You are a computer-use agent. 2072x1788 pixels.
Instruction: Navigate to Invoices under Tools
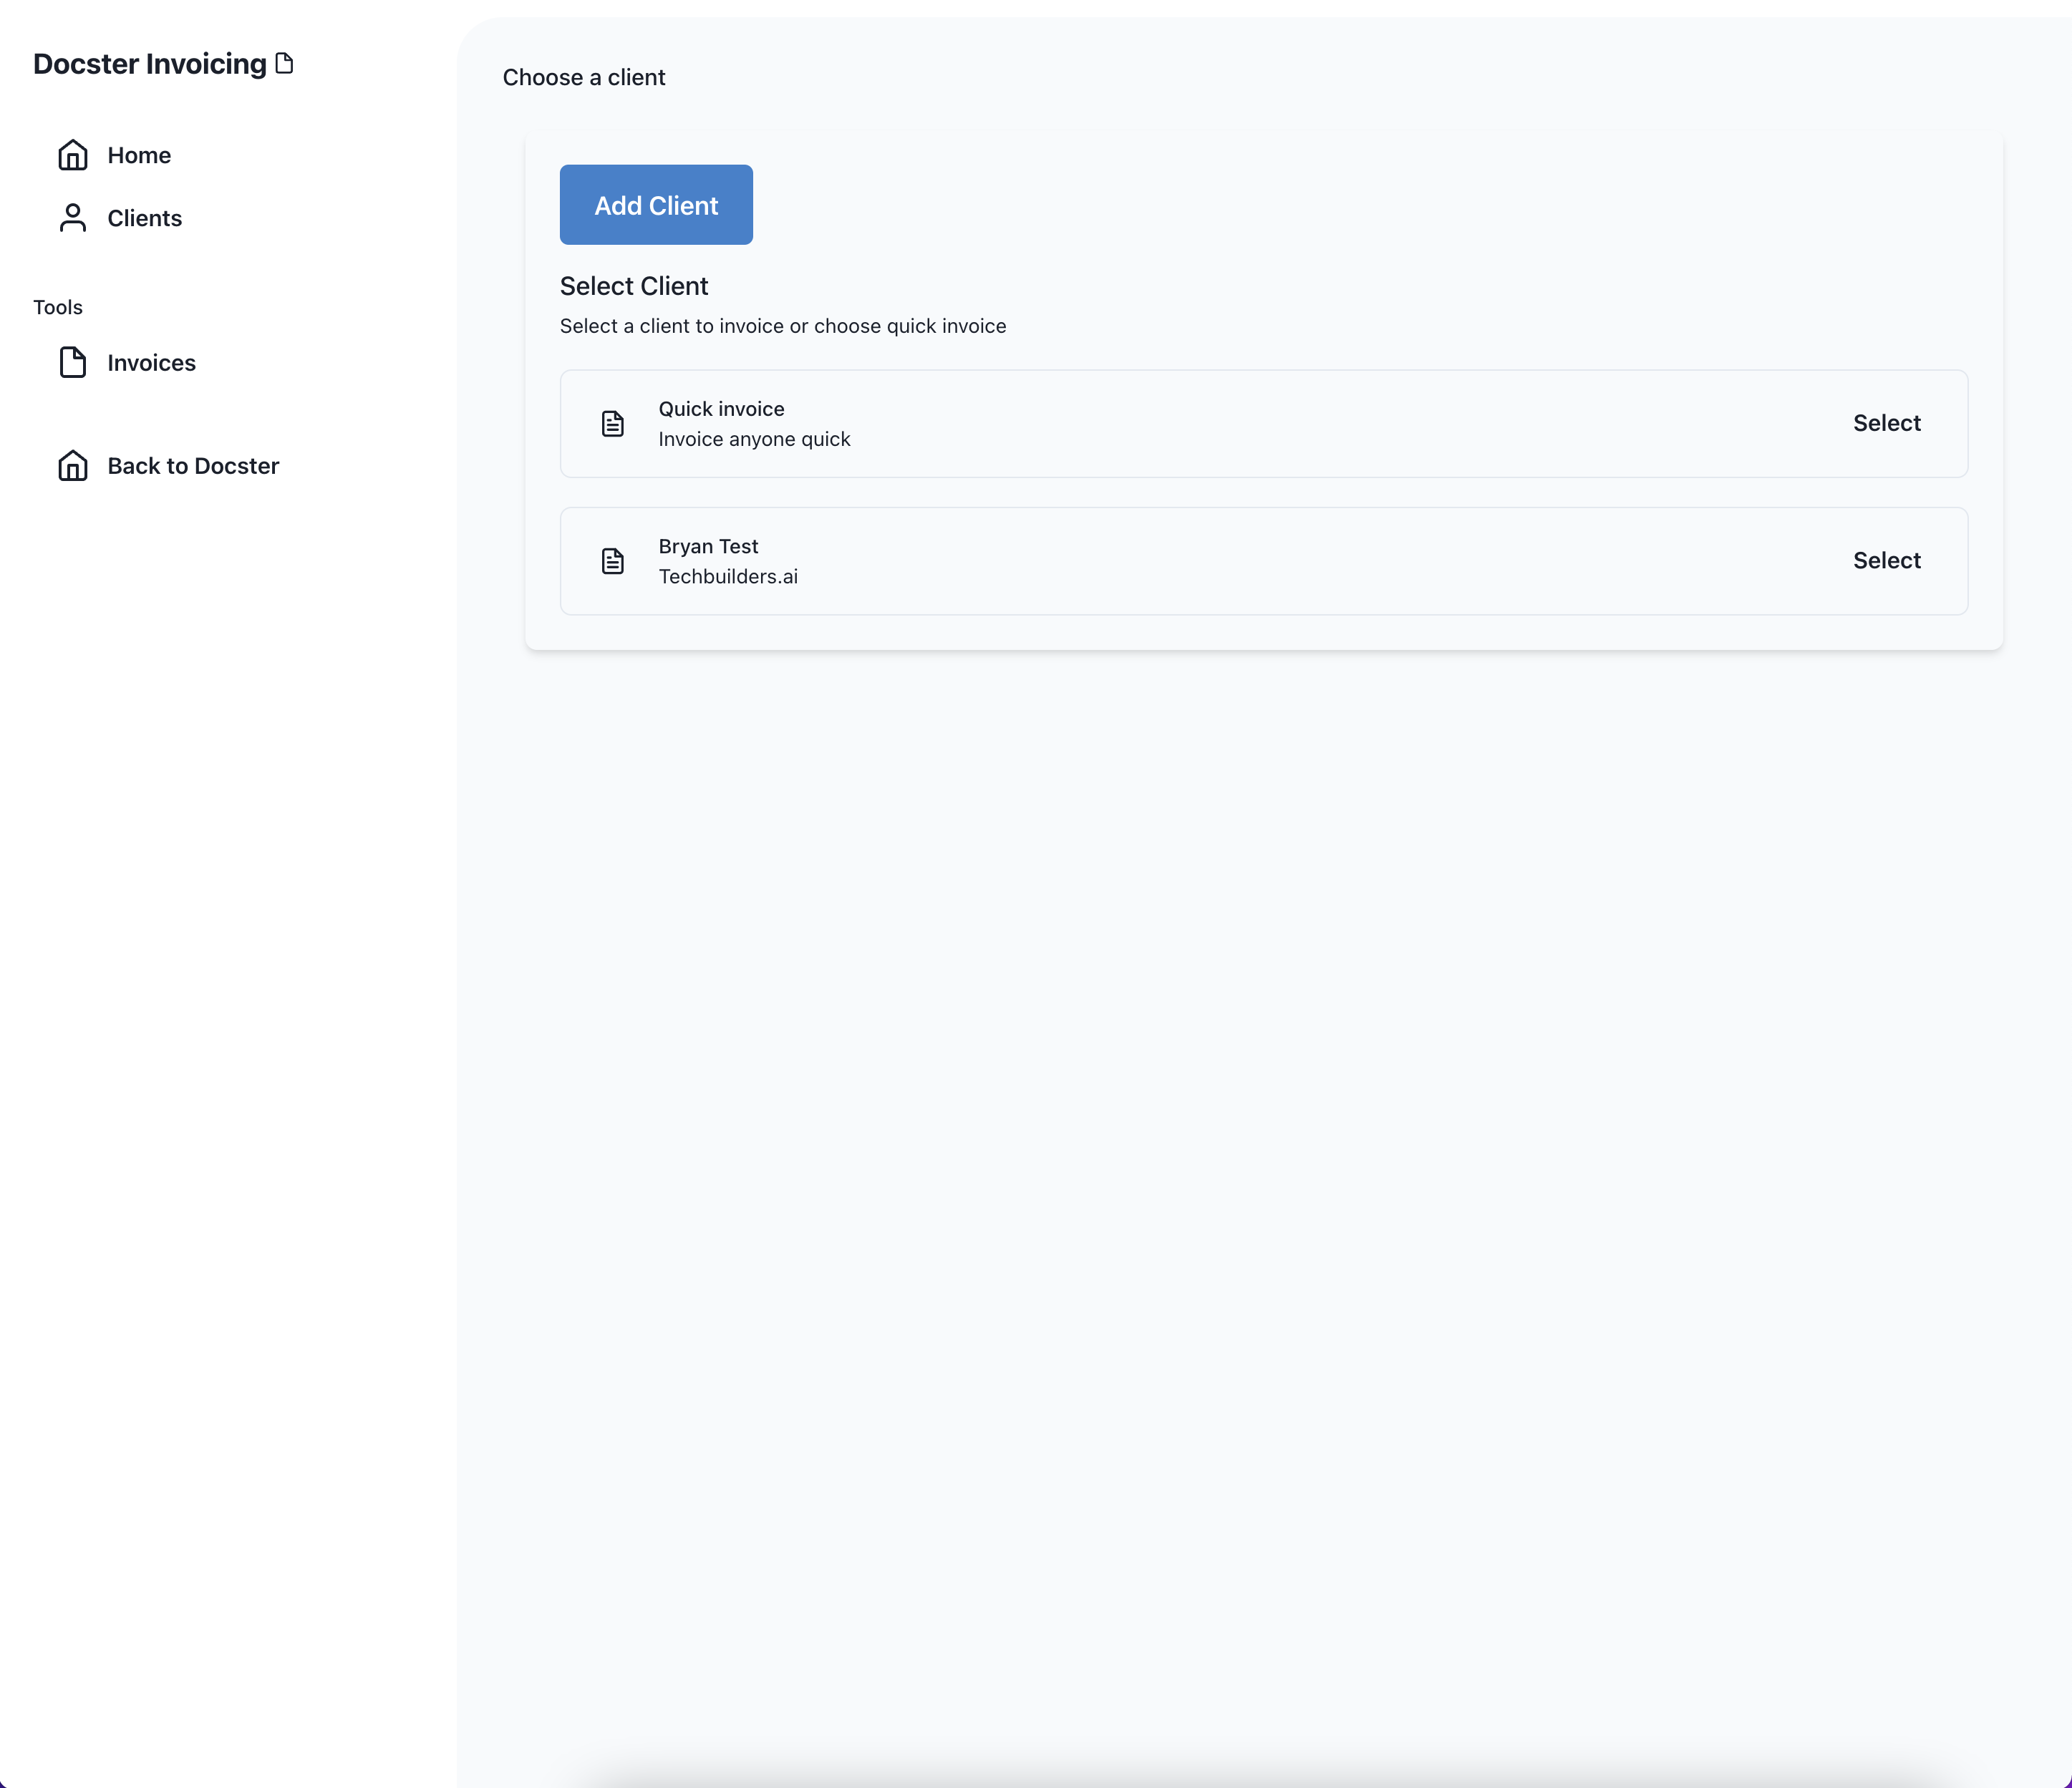click(x=151, y=363)
